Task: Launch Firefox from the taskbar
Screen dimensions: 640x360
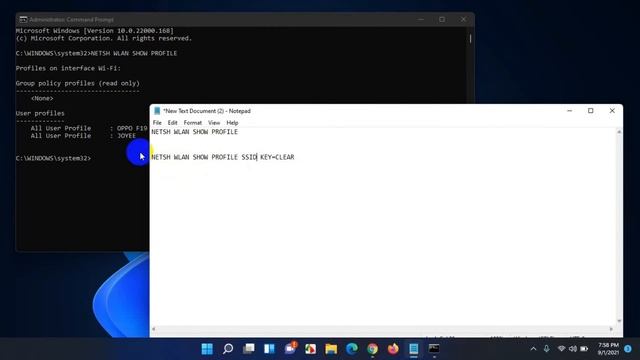Action: 393,349
